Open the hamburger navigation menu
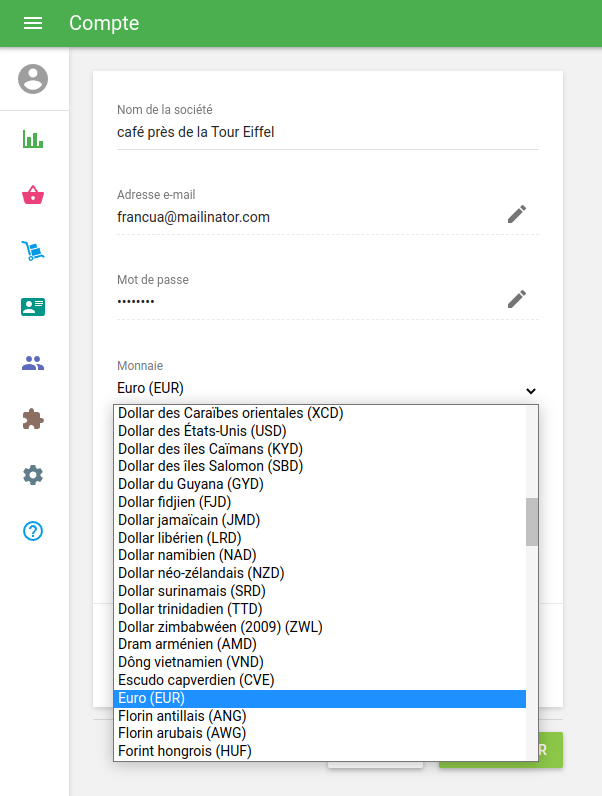Viewport: 602px width, 796px height. tap(33, 23)
